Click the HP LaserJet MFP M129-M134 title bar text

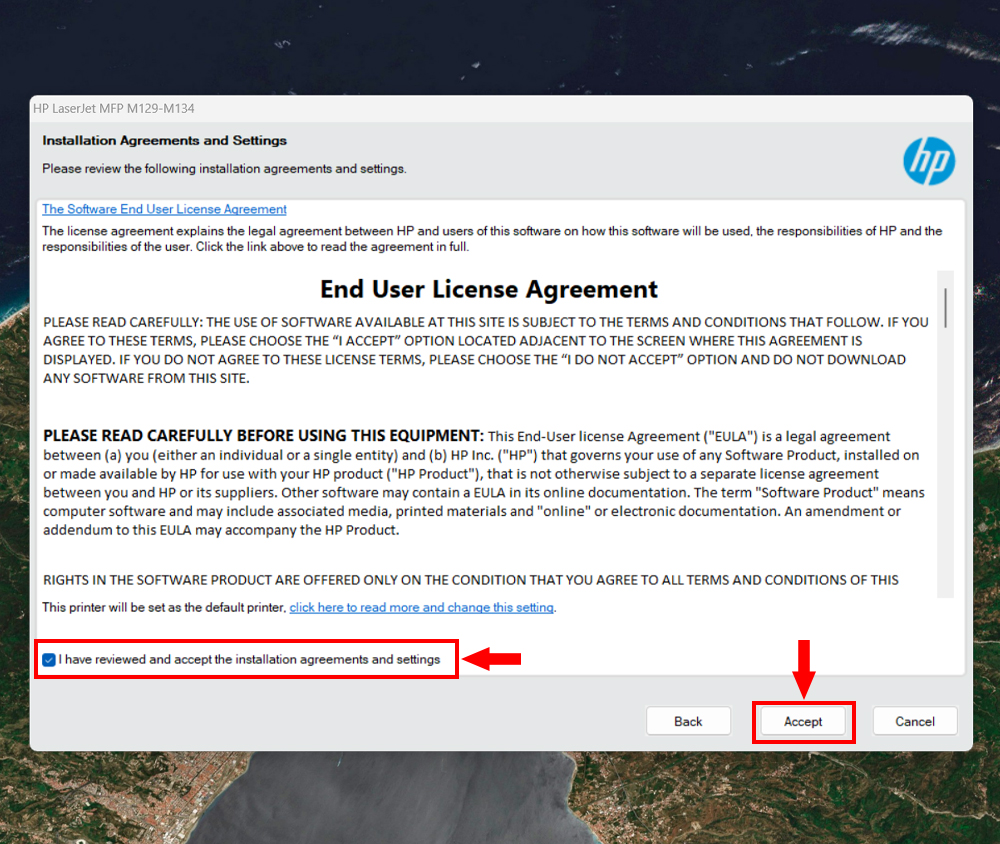point(114,108)
